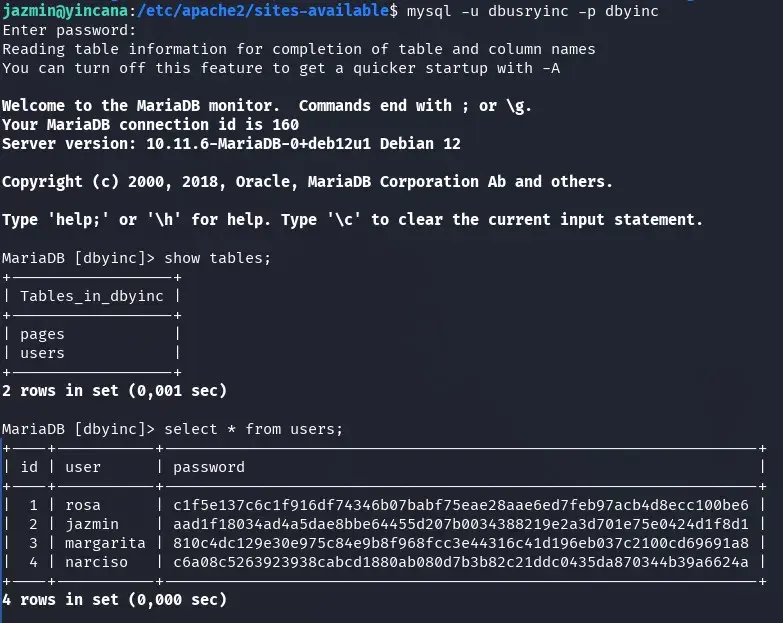Click the username 'margarita'
Viewport: 783px width, 623px height.
click(105, 543)
